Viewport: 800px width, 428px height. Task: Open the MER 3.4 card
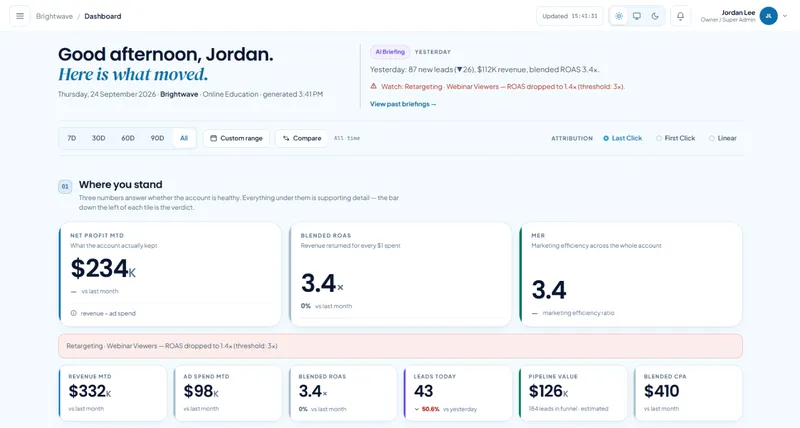click(631, 274)
